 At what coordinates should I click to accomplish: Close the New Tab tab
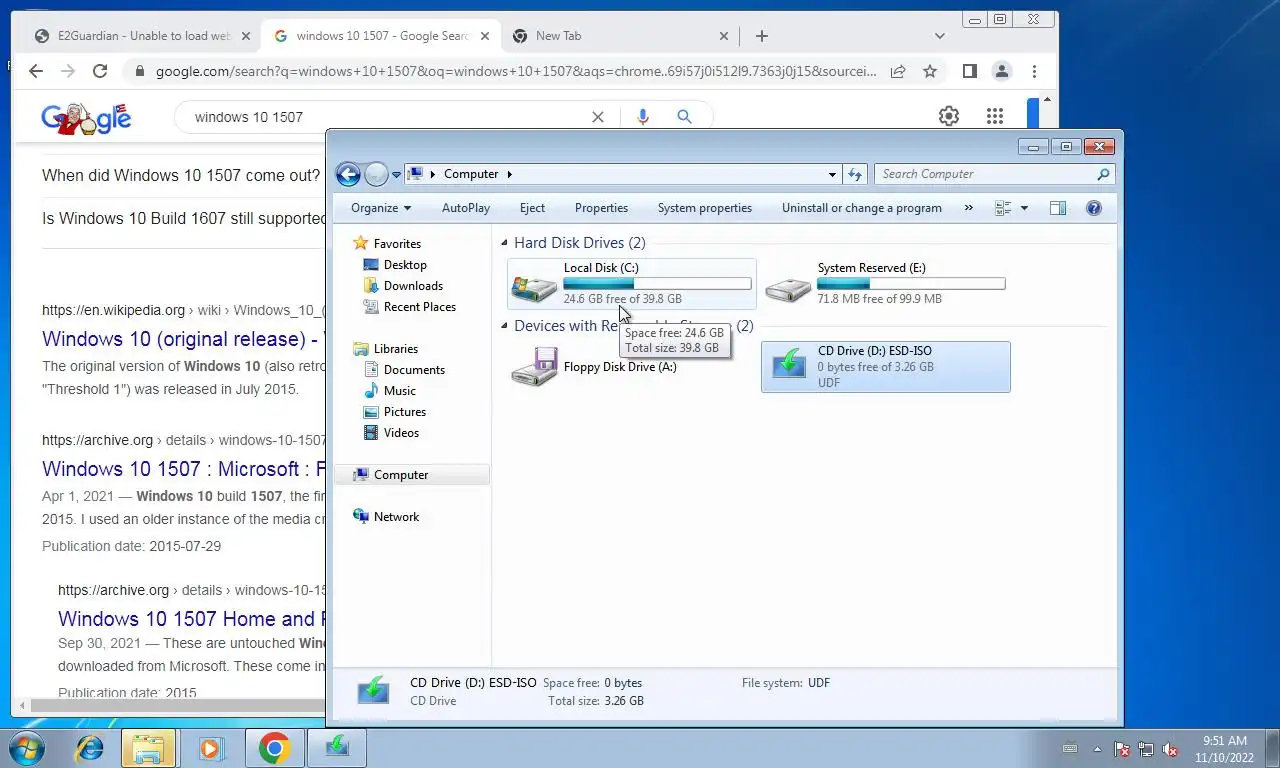724,36
